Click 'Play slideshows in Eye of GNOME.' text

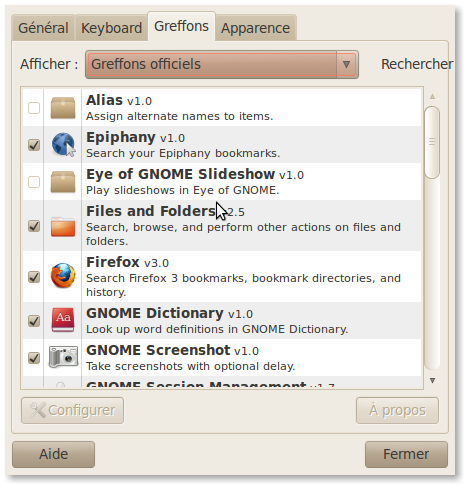[183, 190]
